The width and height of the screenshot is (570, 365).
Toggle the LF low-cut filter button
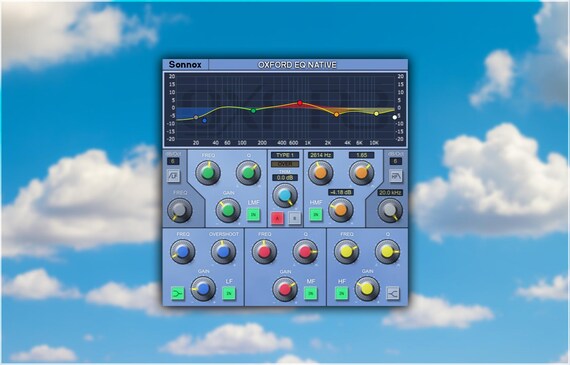(173, 176)
